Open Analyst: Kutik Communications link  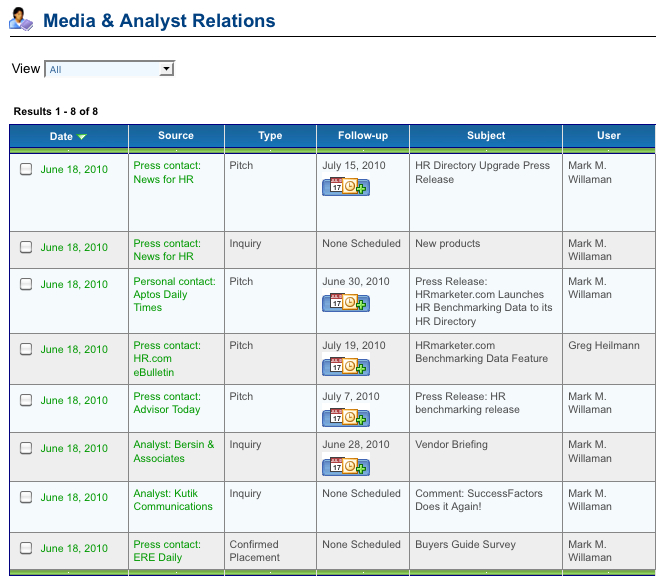click(x=173, y=500)
